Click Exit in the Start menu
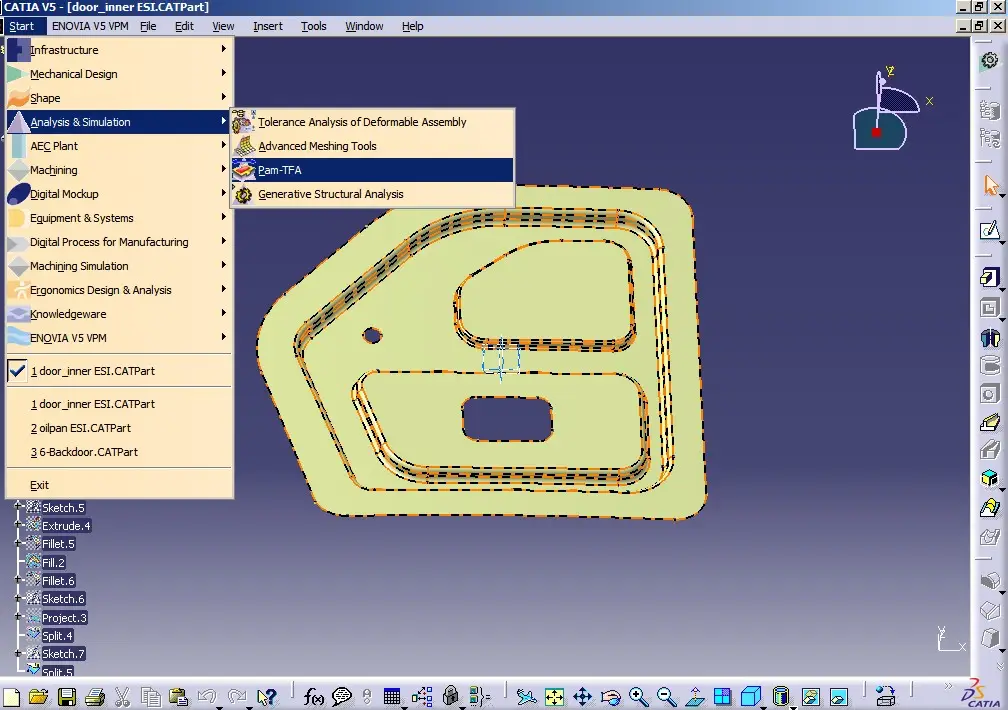Screen dimensions: 1008x710 point(119,486)
